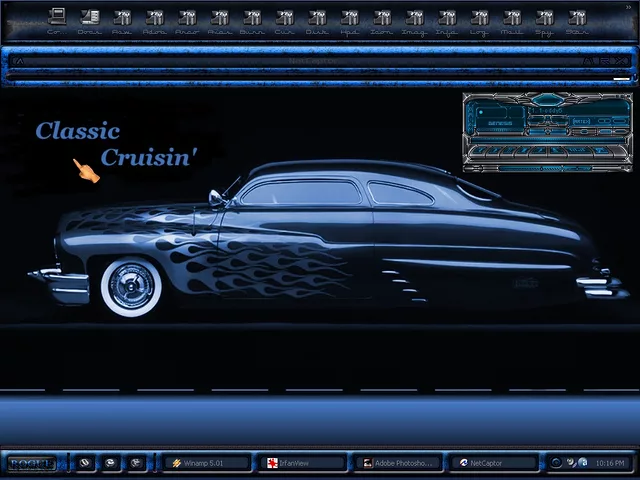
Task: Bring up Adobe Photoshop from the taskbar
Action: coord(398,463)
